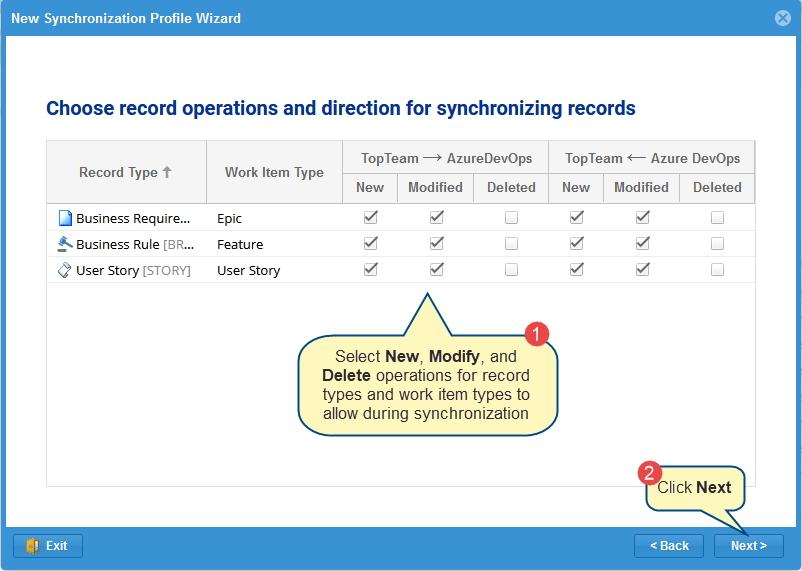Viewport: 802px width, 571px height.
Task: Click the Exit door icon
Action: point(32,546)
